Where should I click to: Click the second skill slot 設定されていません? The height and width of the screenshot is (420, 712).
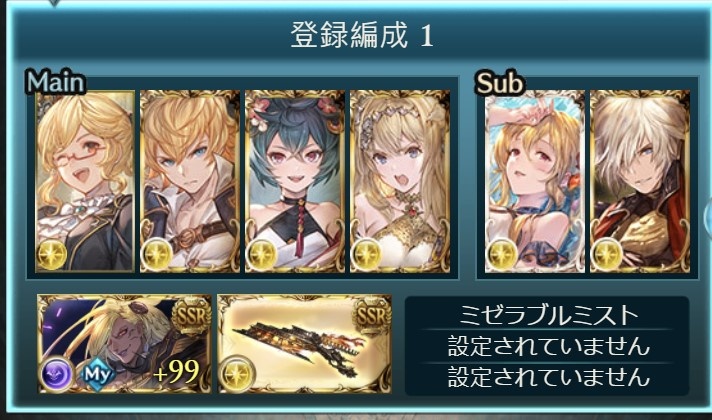click(x=547, y=346)
